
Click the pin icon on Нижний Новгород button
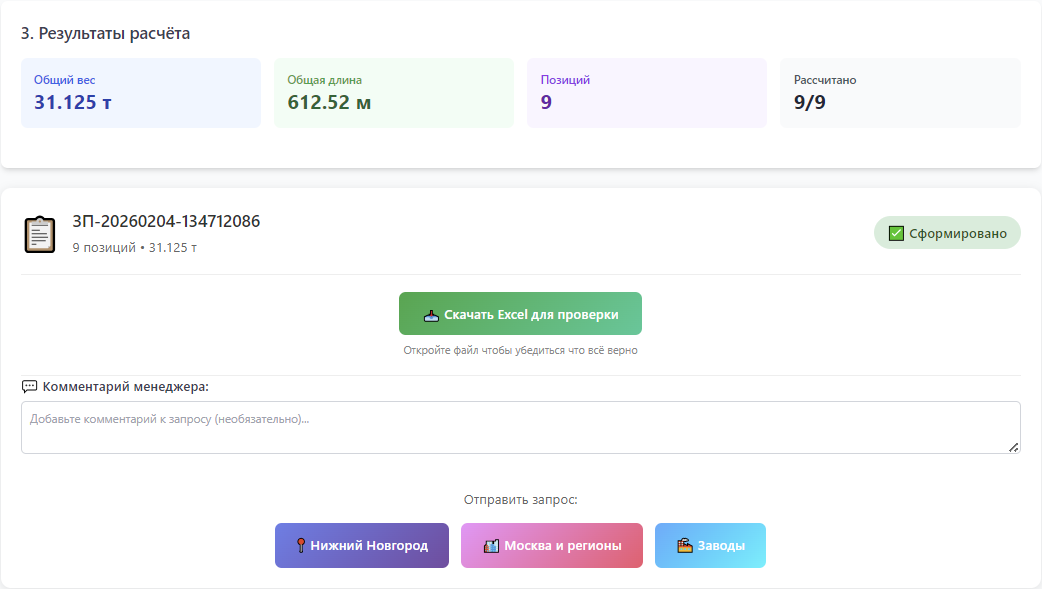click(300, 546)
